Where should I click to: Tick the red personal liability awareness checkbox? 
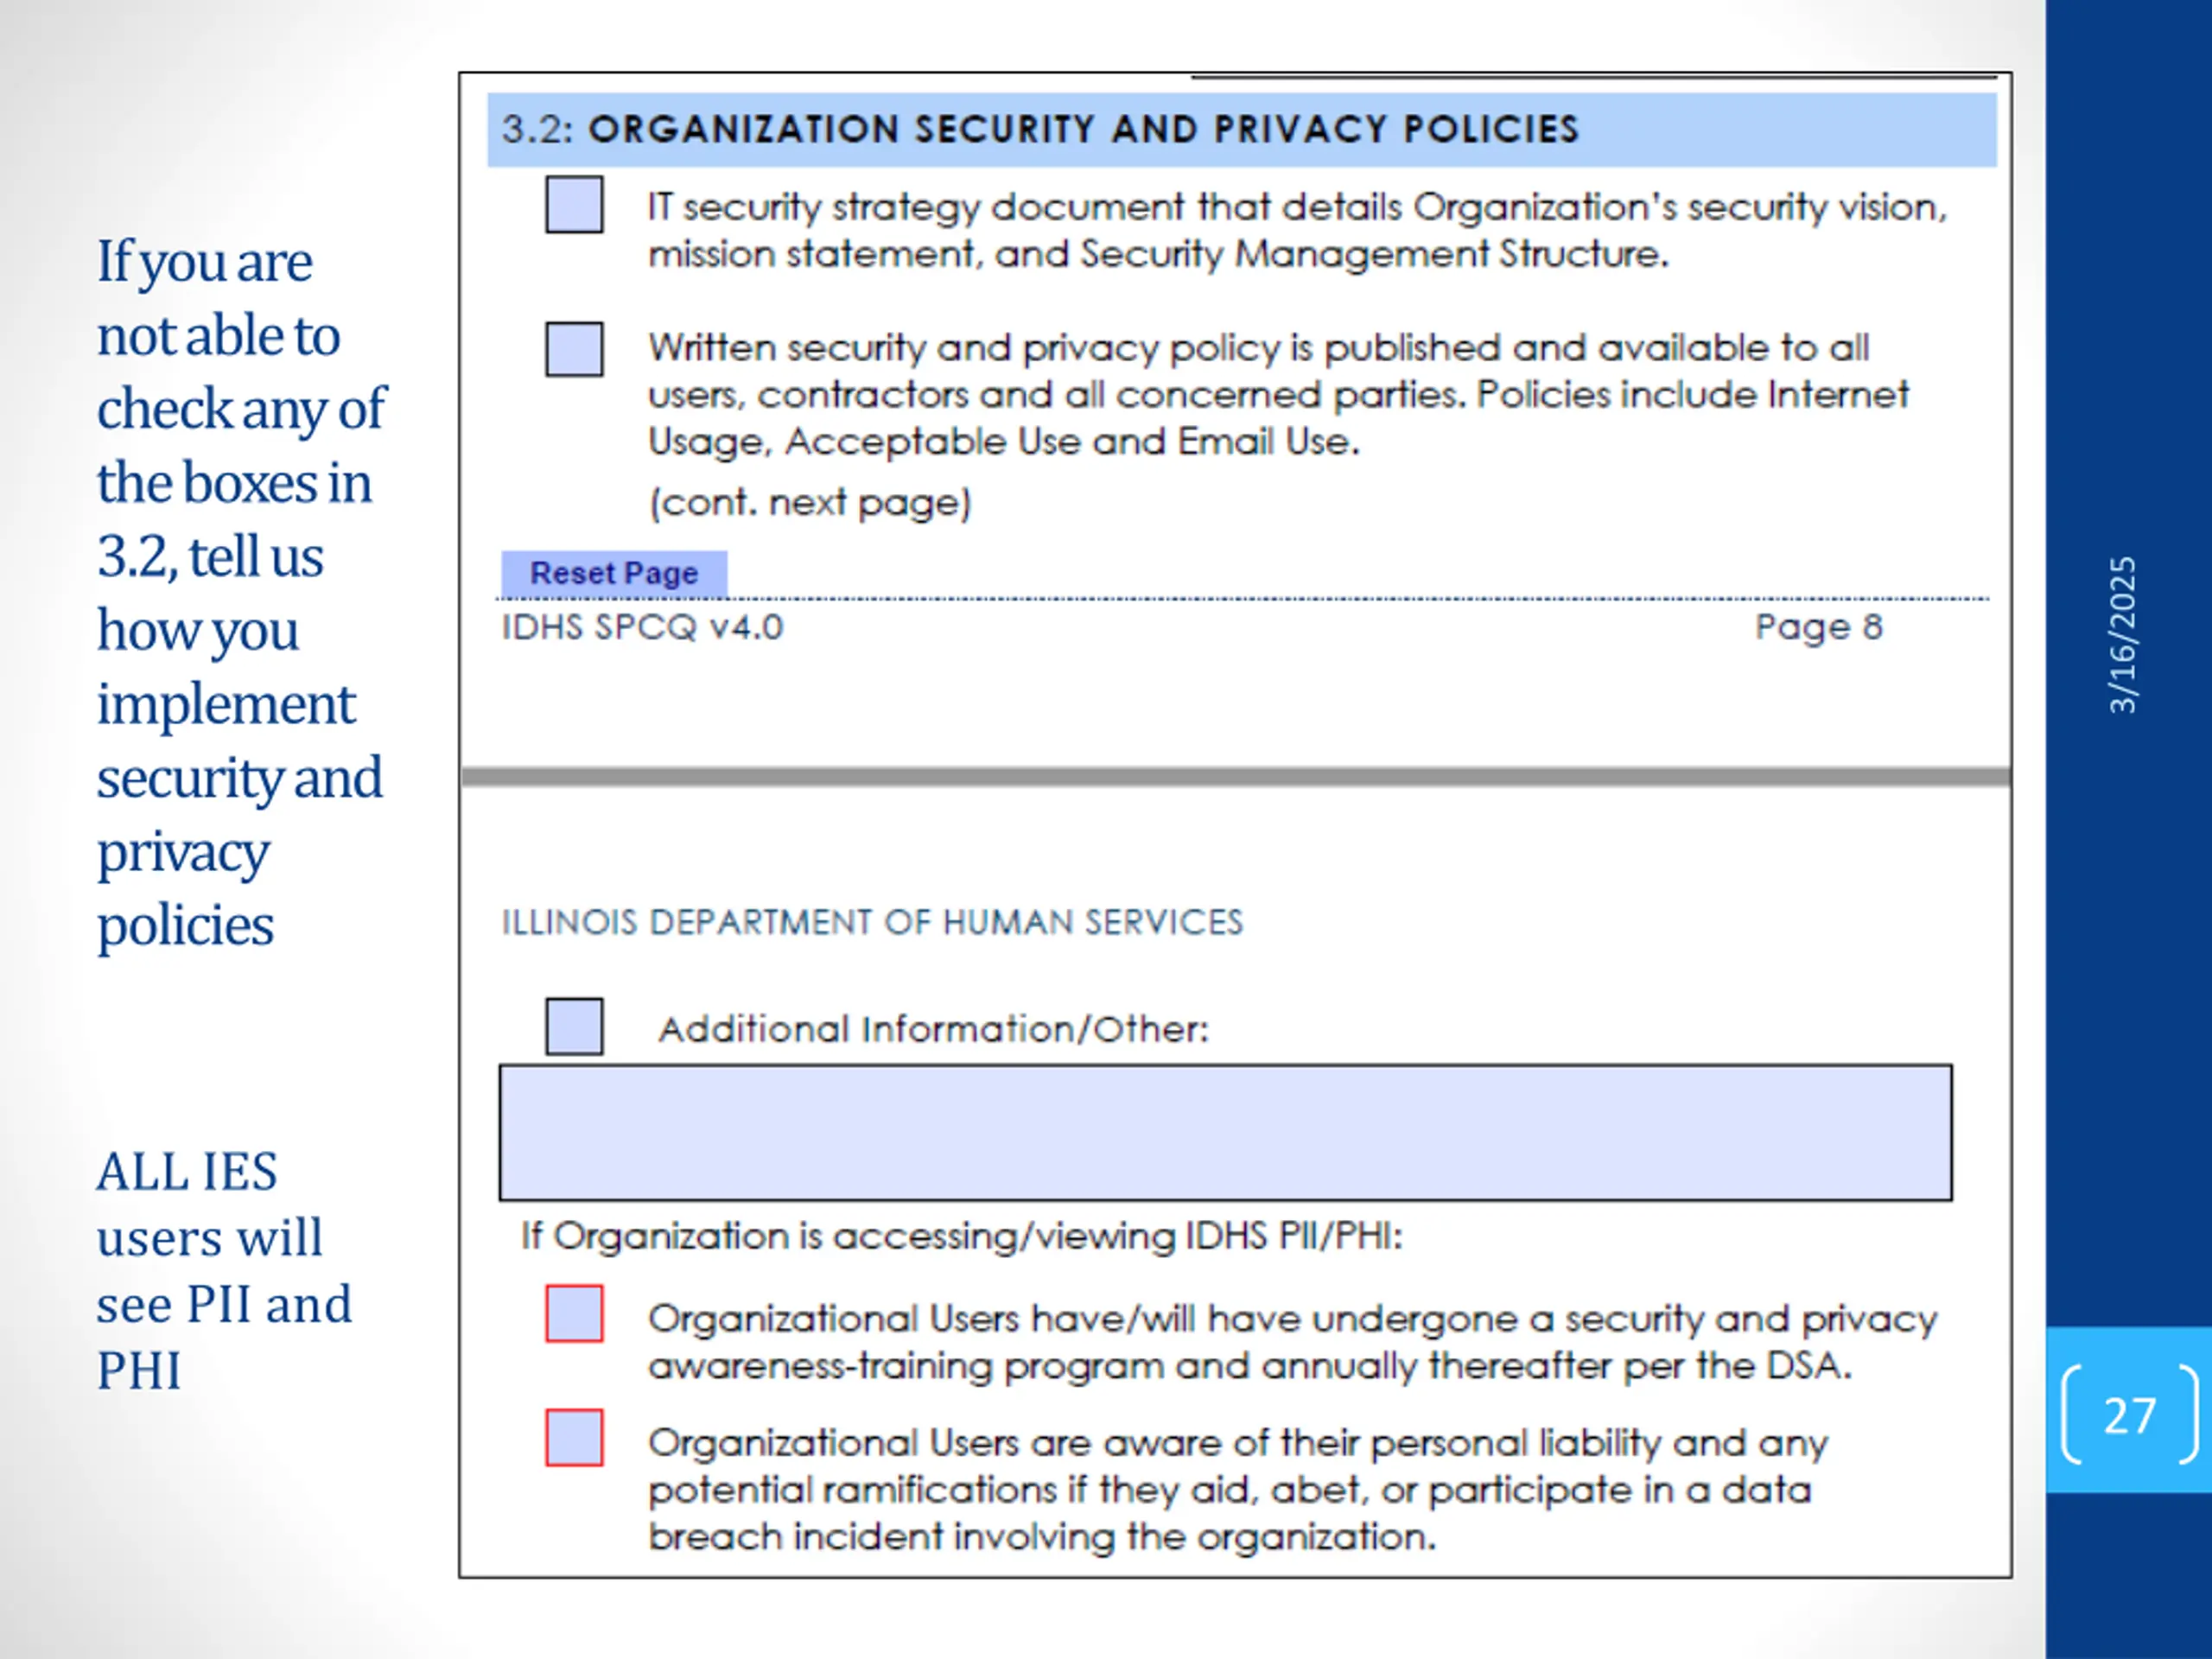tap(574, 1437)
